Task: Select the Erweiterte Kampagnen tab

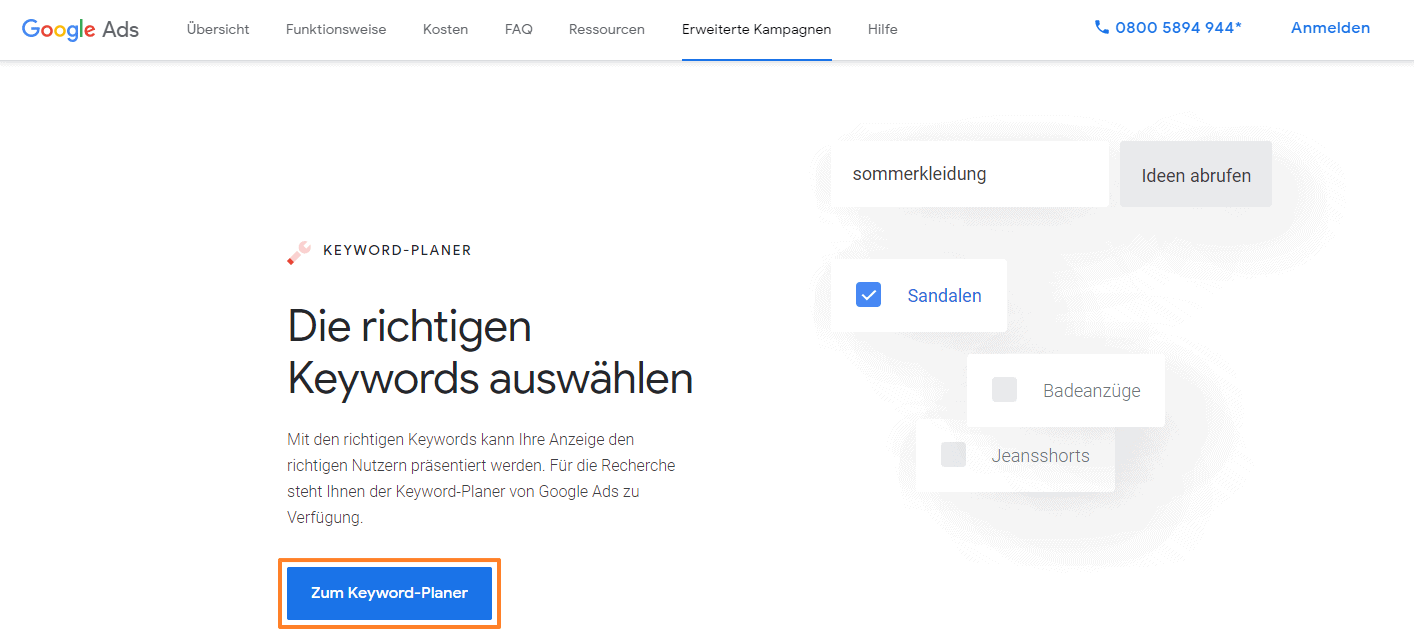Action: [x=757, y=29]
